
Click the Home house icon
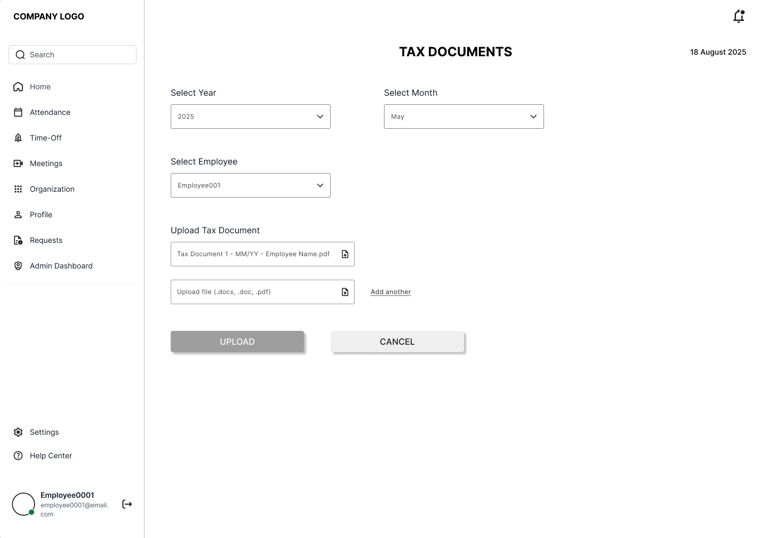(x=18, y=87)
